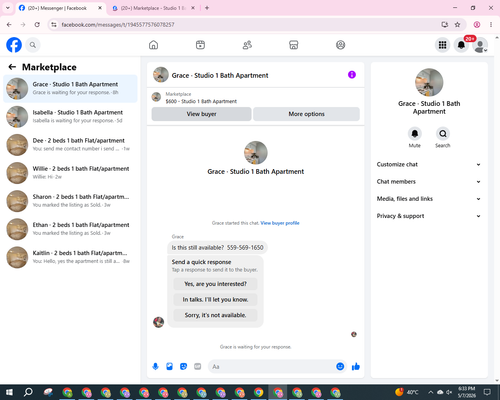Screen dimensions: 500x400
Task: Open the Groups profile circle icon
Action: click(x=340, y=45)
